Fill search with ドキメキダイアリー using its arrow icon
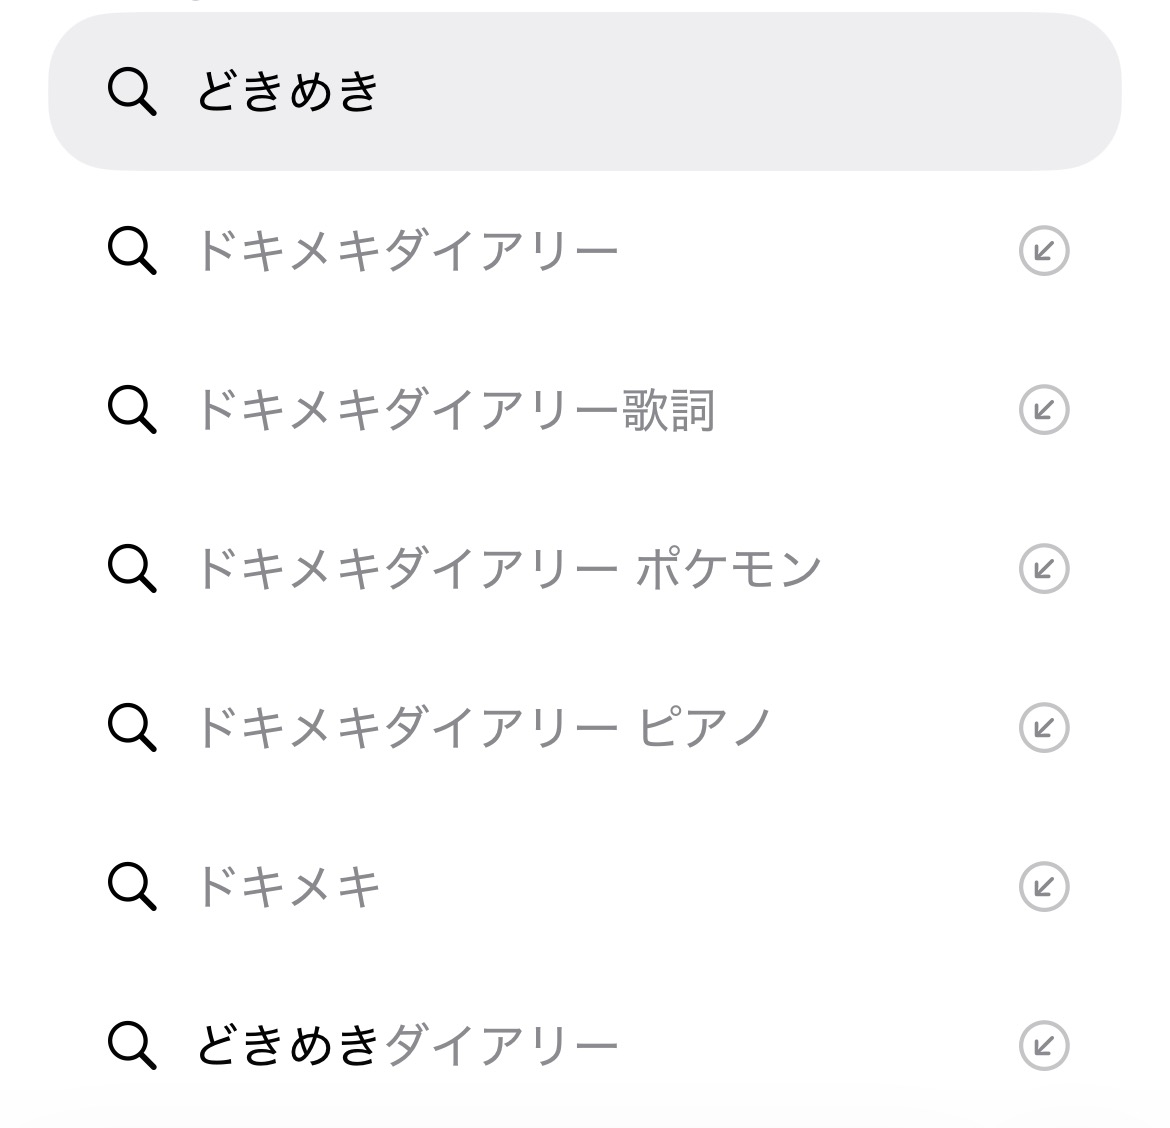1170x1128 pixels. coord(1043,251)
